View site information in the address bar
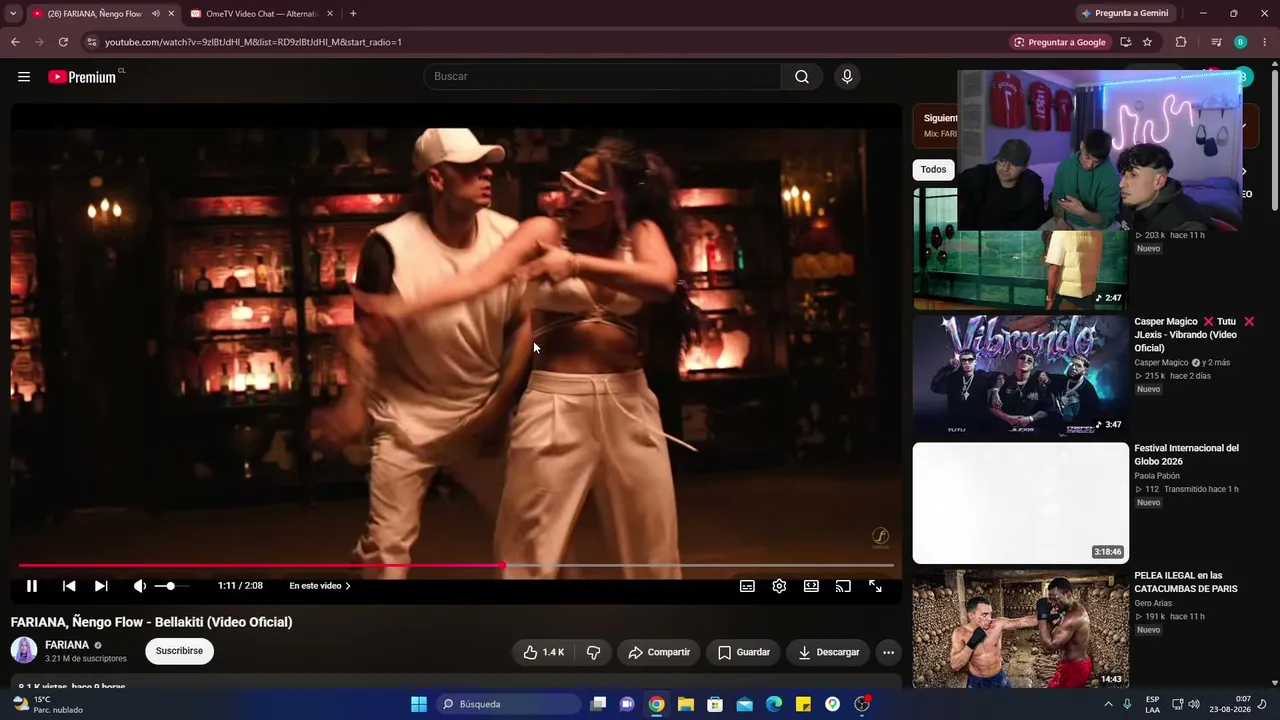Viewport: 1280px width, 720px height. 92,42
